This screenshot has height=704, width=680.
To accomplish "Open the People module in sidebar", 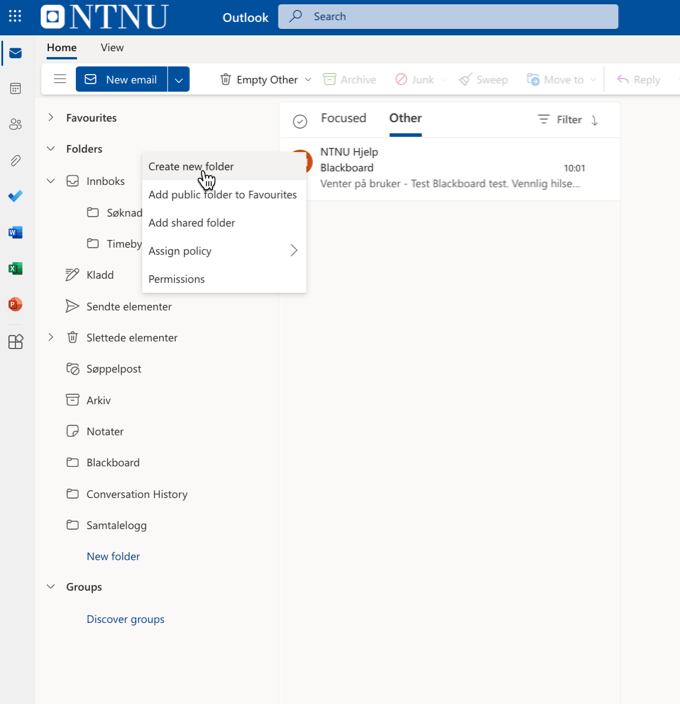I will (15, 124).
